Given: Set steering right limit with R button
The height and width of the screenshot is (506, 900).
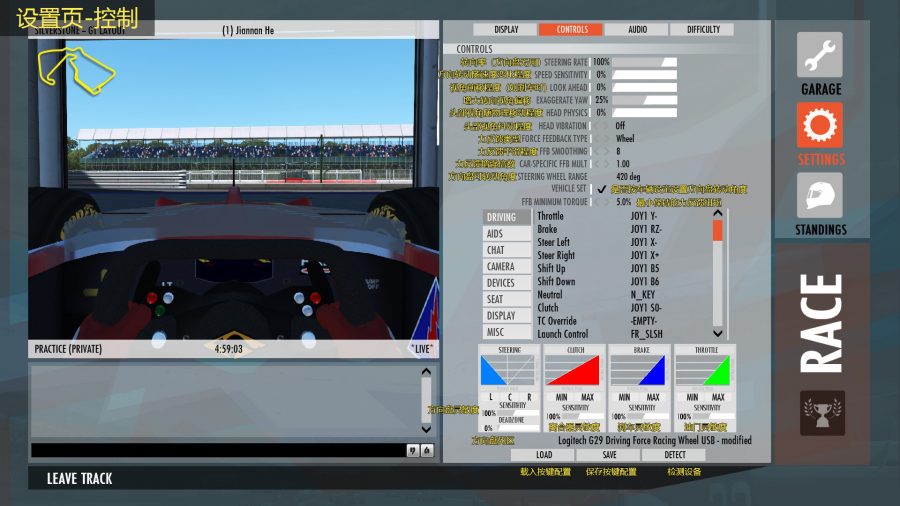Looking at the screenshot, I should tap(529, 397).
